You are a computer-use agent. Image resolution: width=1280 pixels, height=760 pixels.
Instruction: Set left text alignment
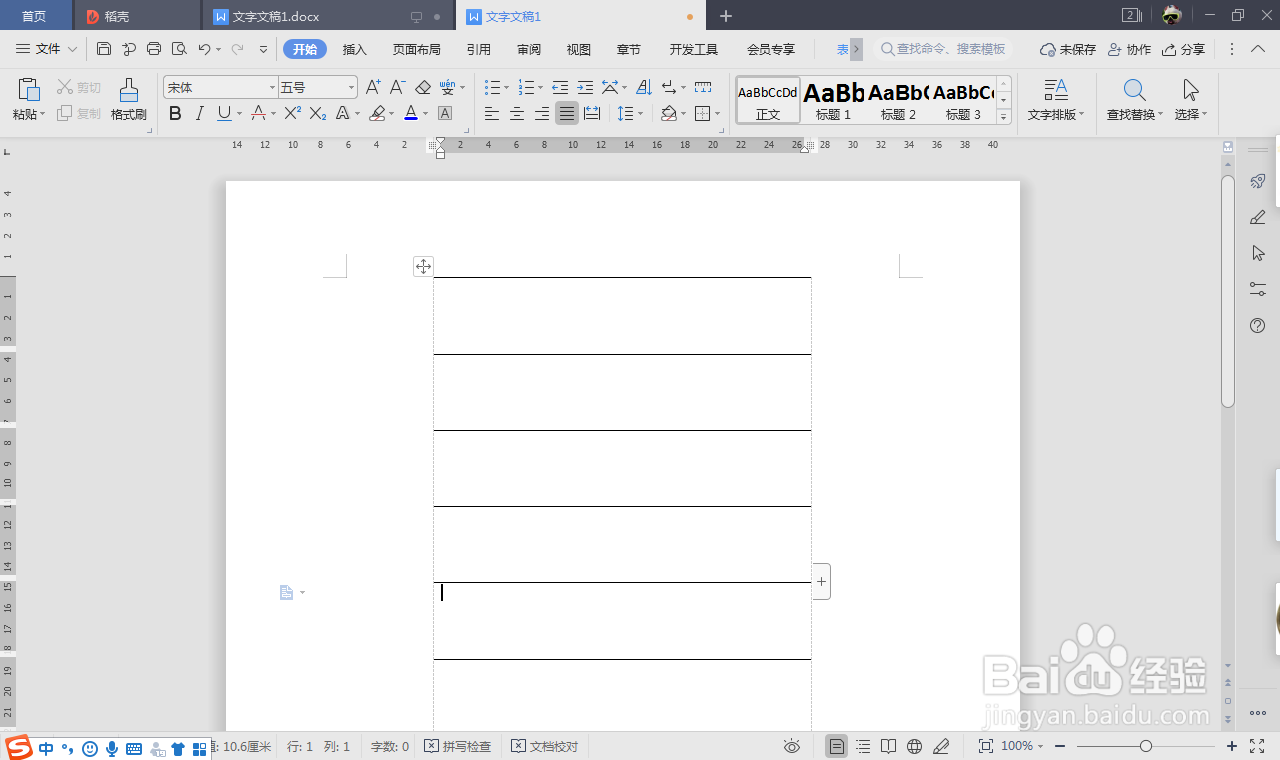point(492,113)
